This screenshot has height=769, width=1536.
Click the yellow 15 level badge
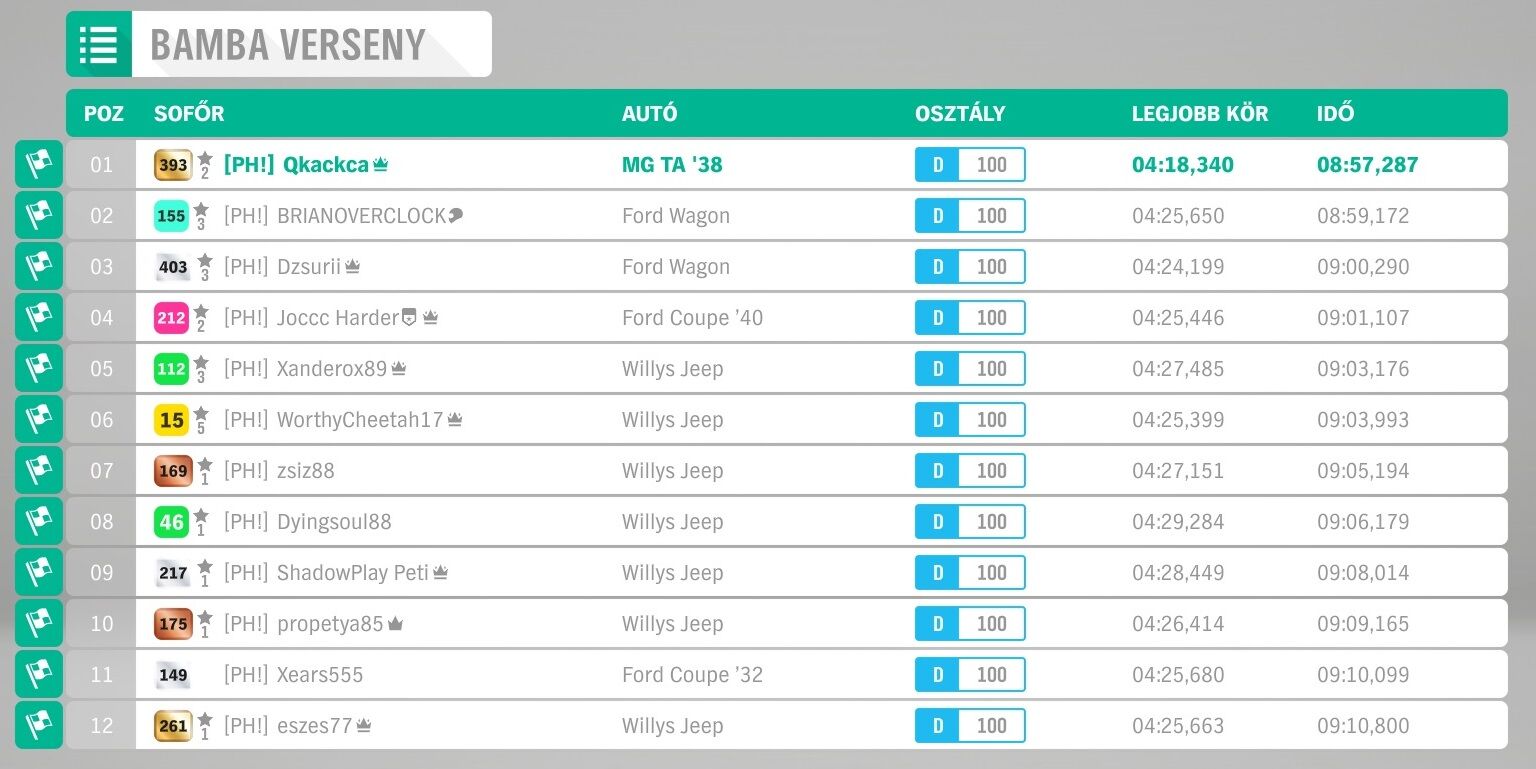coord(172,420)
